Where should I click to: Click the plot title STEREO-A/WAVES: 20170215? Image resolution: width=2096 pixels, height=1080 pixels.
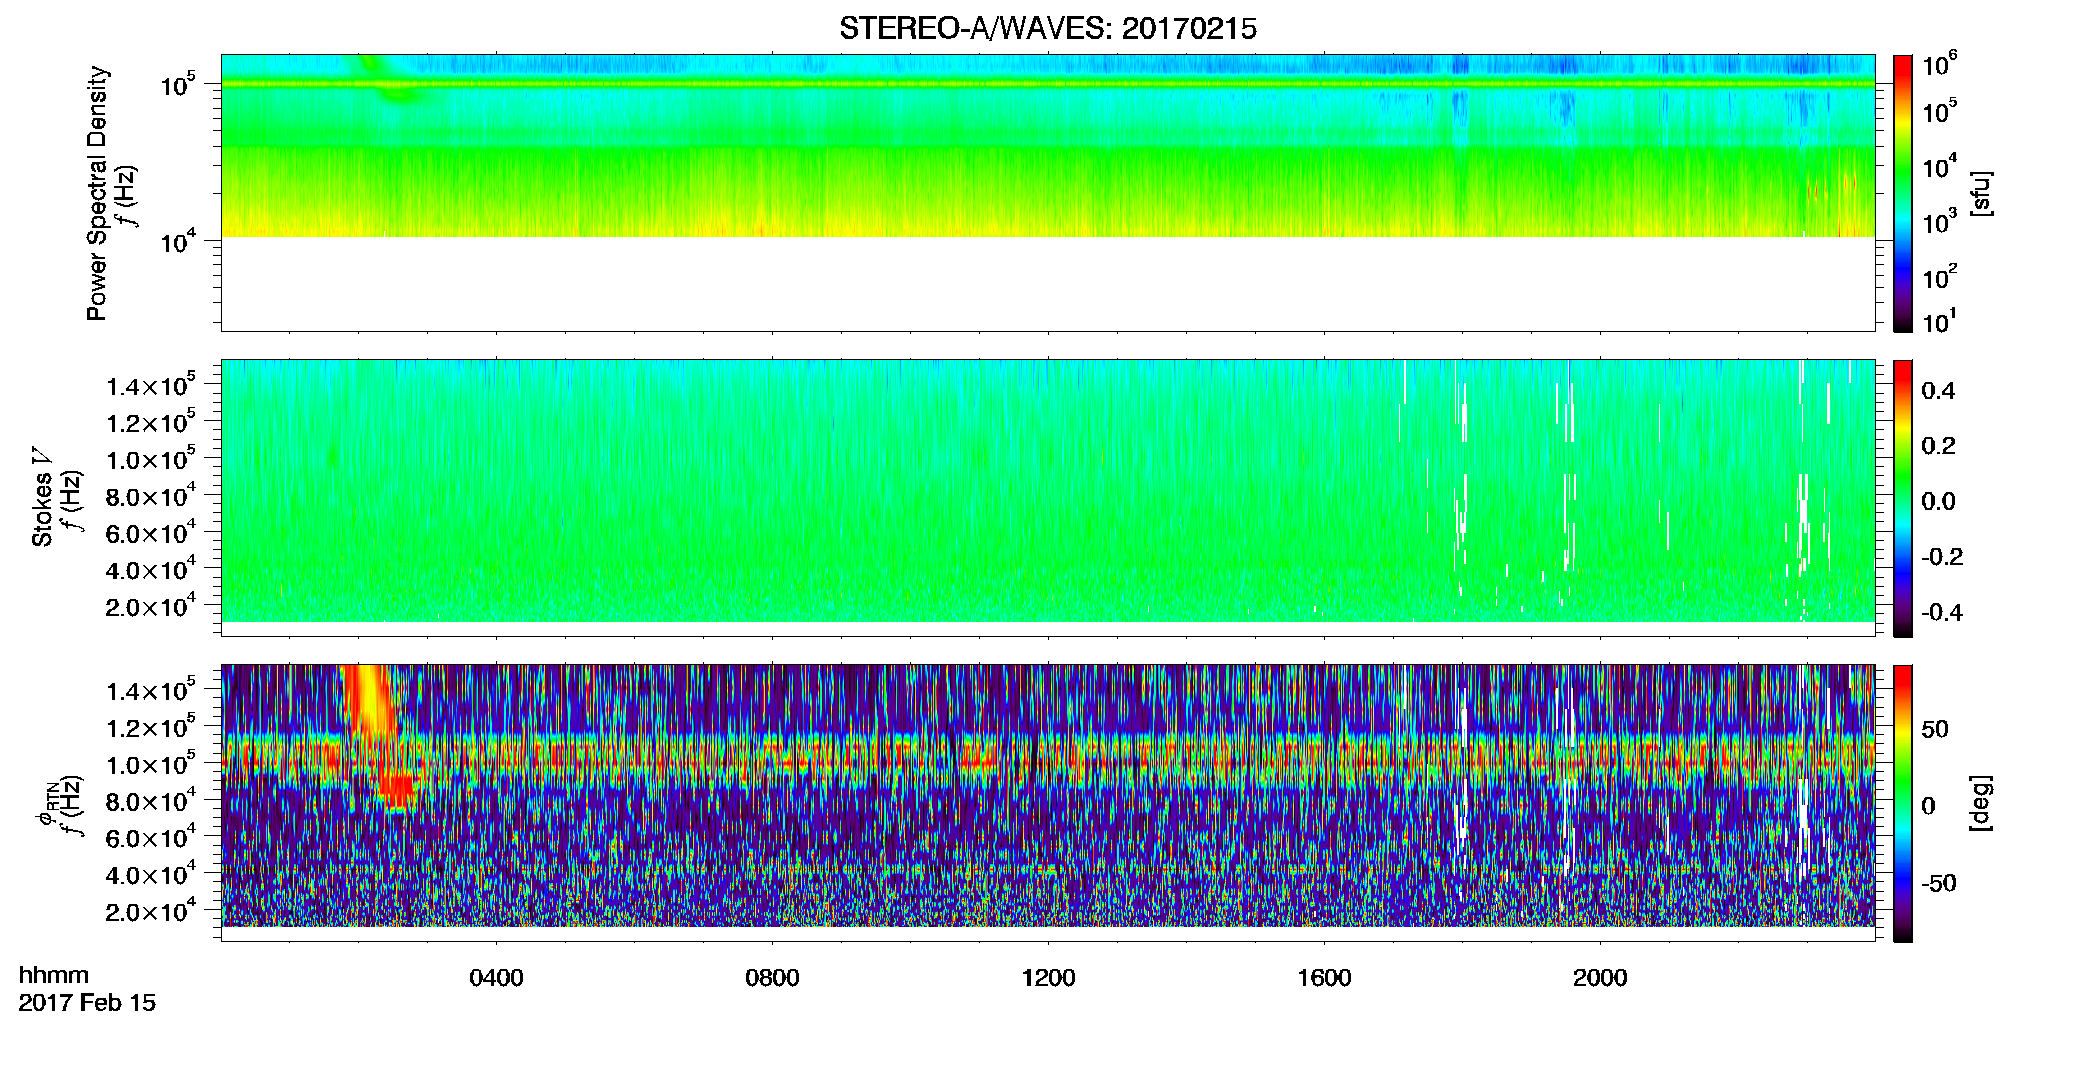click(x=1047, y=29)
